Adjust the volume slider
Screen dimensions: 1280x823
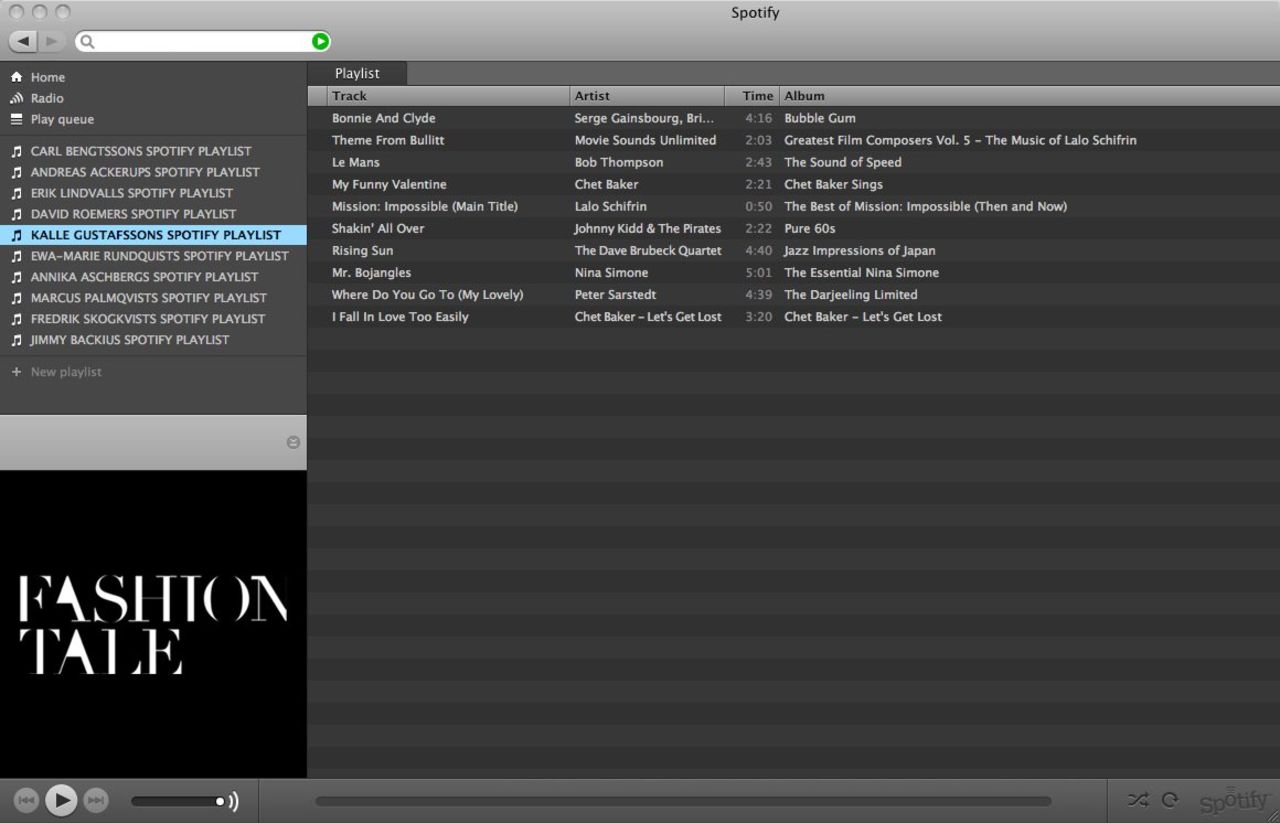[x=178, y=801]
